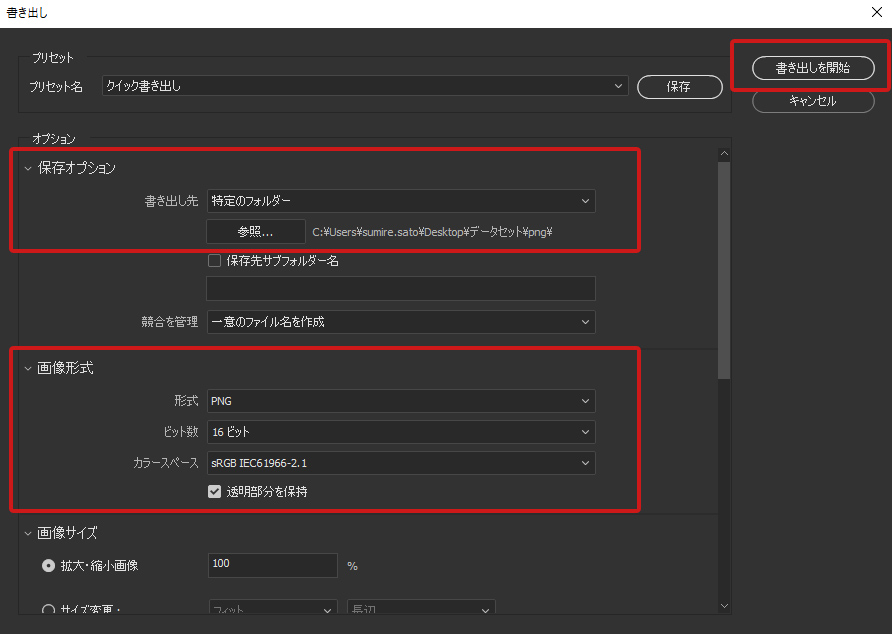Open the ビット数 16 ビット dropdown
Viewport: 892px width, 634px height.
click(x=401, y=432)
